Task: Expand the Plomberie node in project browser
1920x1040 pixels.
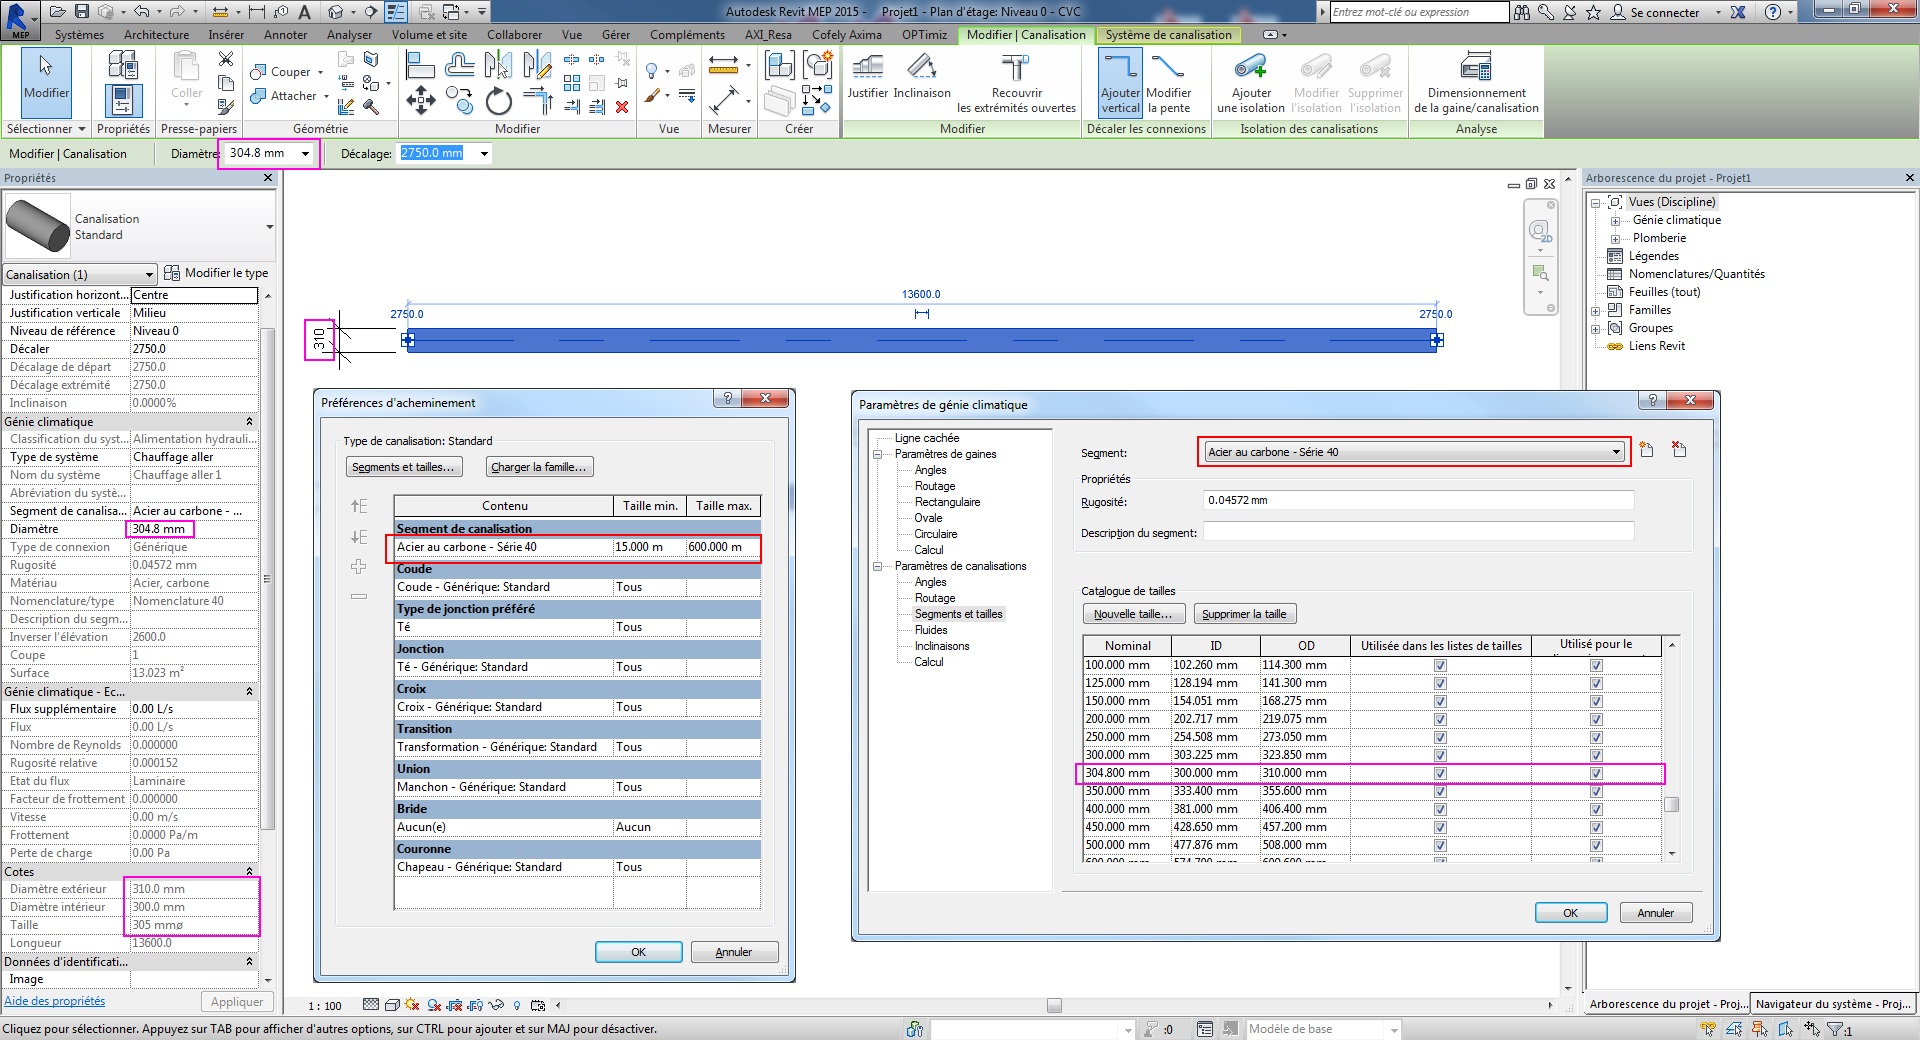Action: click(x=1615, y=238)
